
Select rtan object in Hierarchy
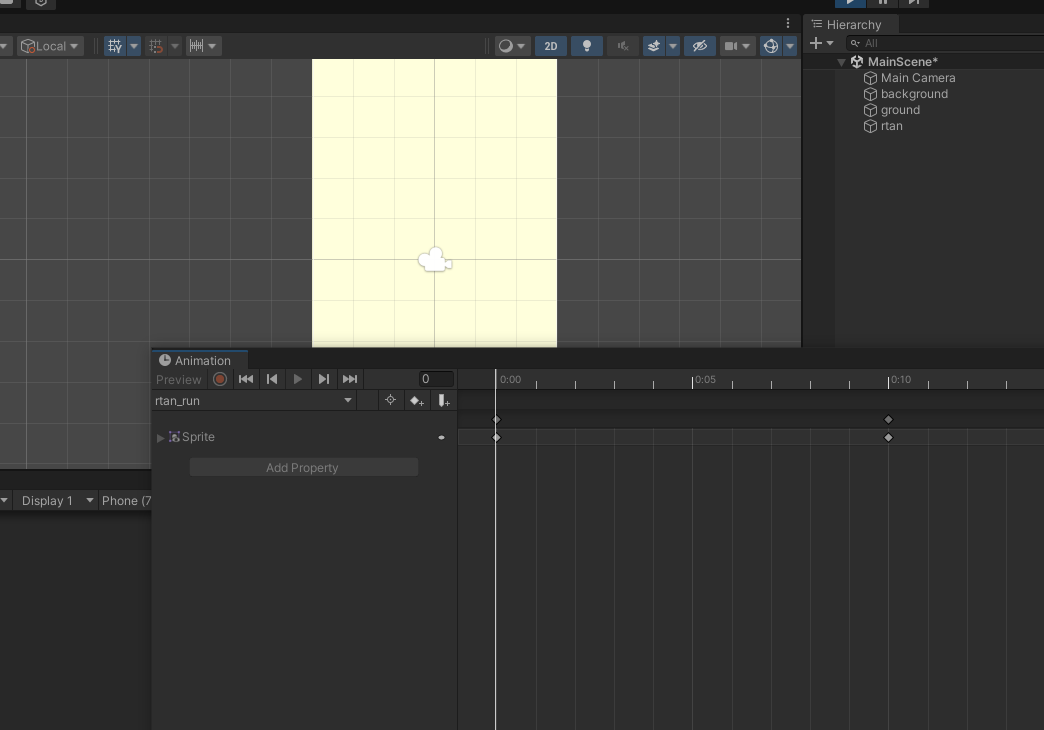(892, 126)
